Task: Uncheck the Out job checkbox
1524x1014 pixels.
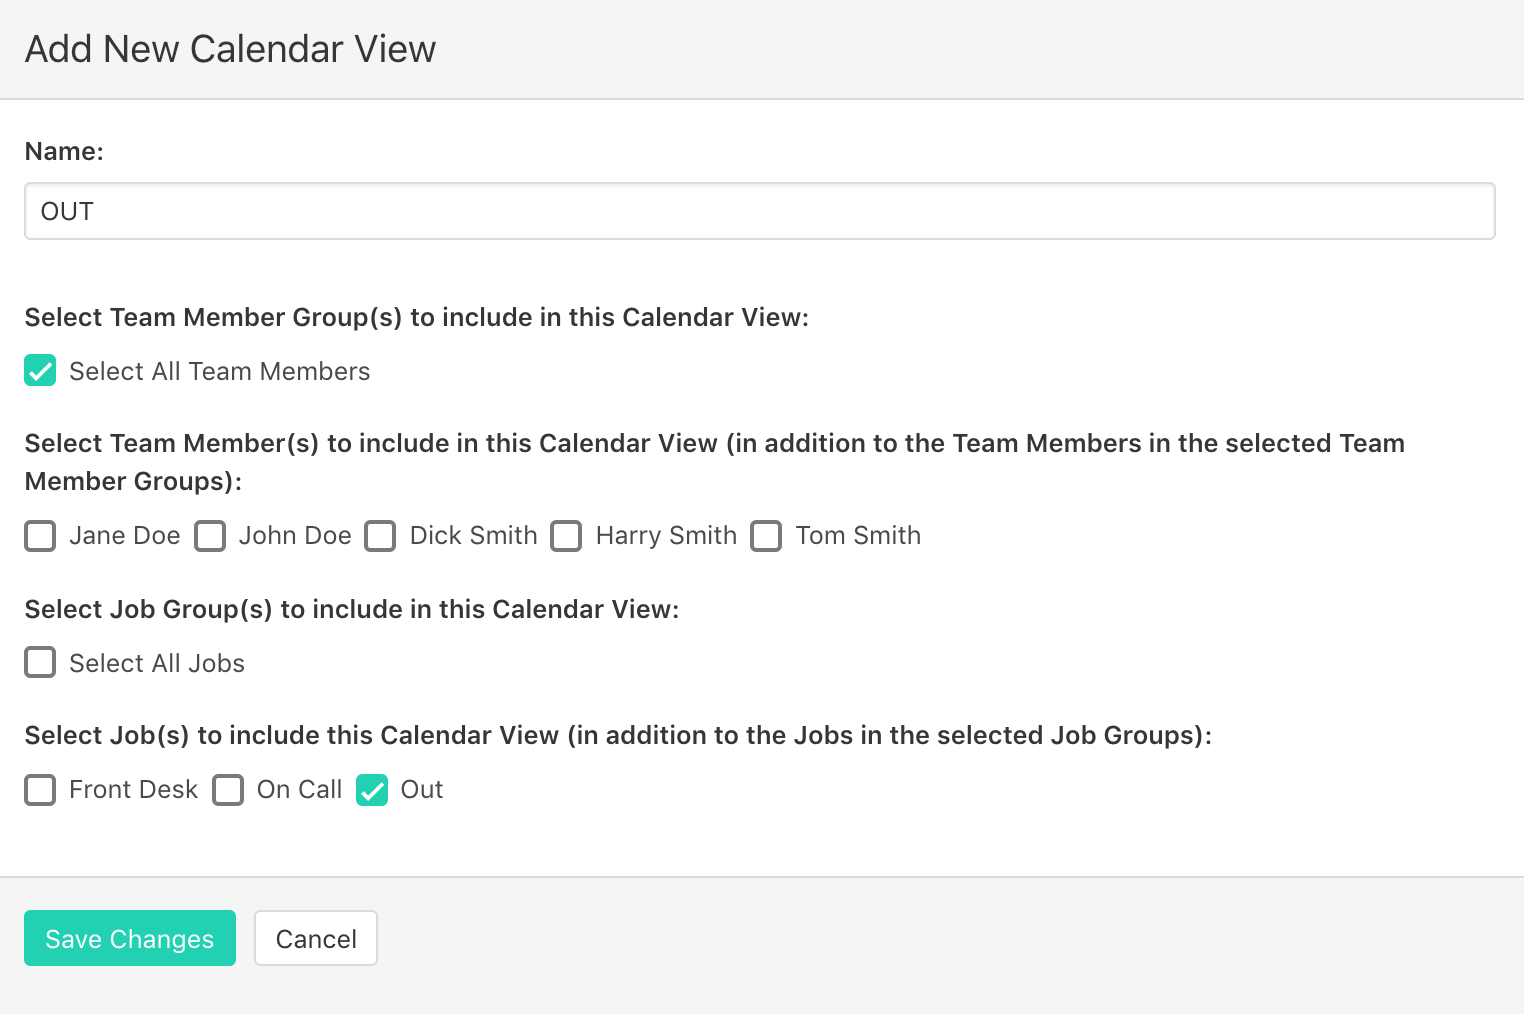Action: [x=372, y=790]
